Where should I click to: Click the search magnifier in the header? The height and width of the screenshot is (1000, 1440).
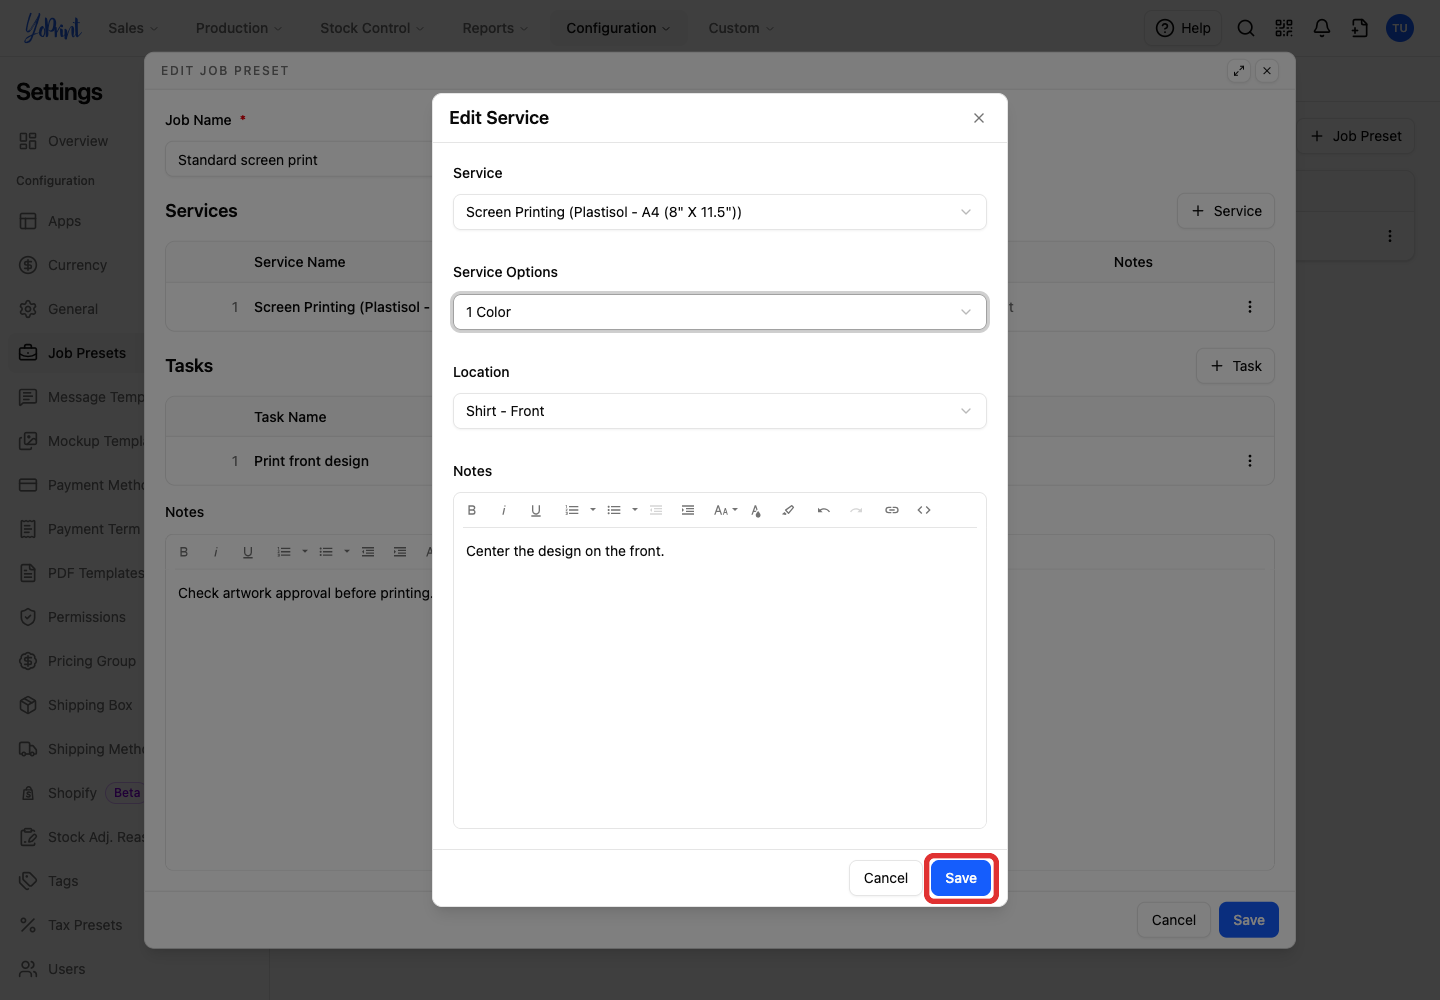1246,28
